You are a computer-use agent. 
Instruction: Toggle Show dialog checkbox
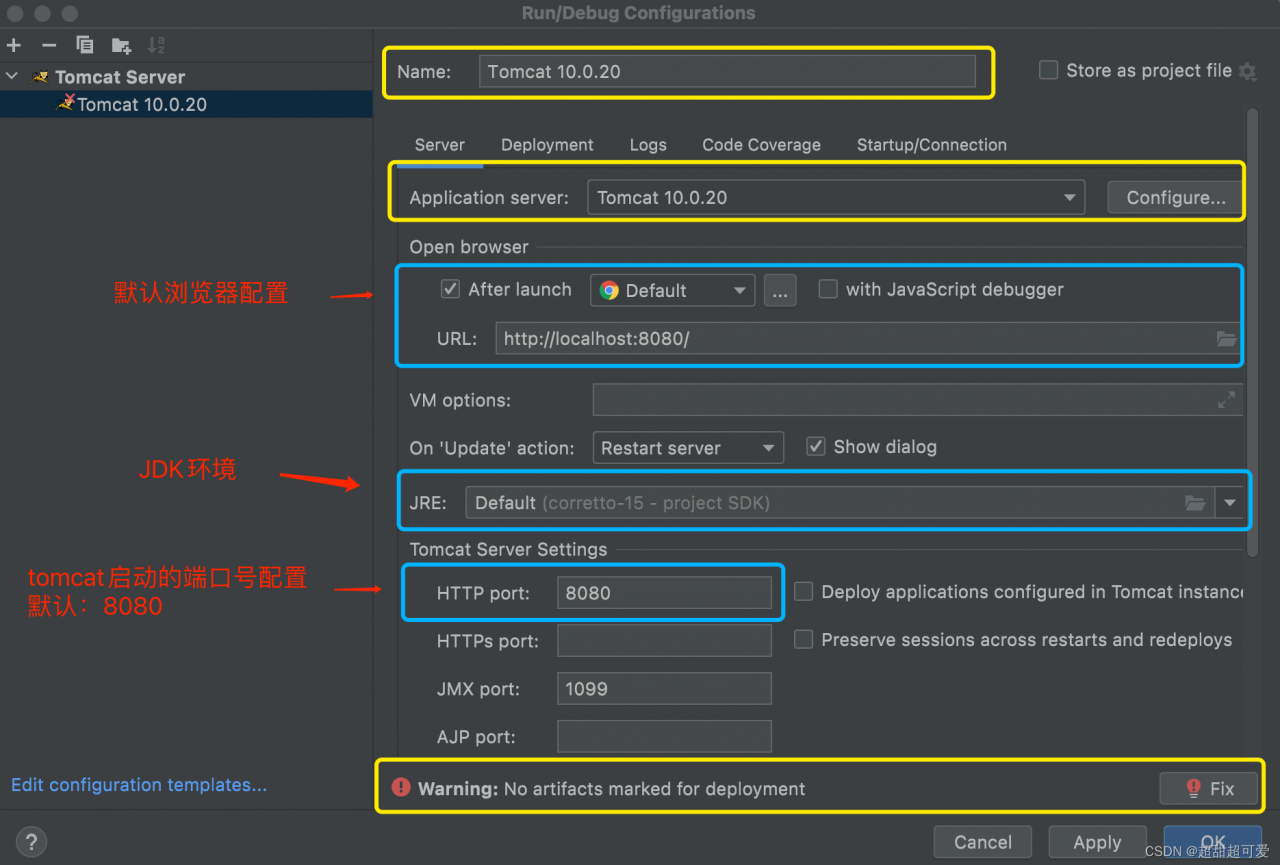(815, 446)
